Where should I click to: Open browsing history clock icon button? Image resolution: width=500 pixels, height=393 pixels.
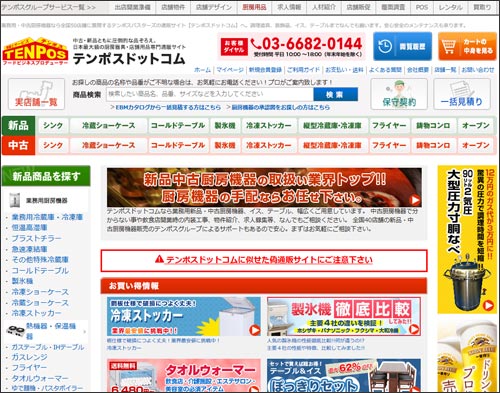click(x=402, y=46)
